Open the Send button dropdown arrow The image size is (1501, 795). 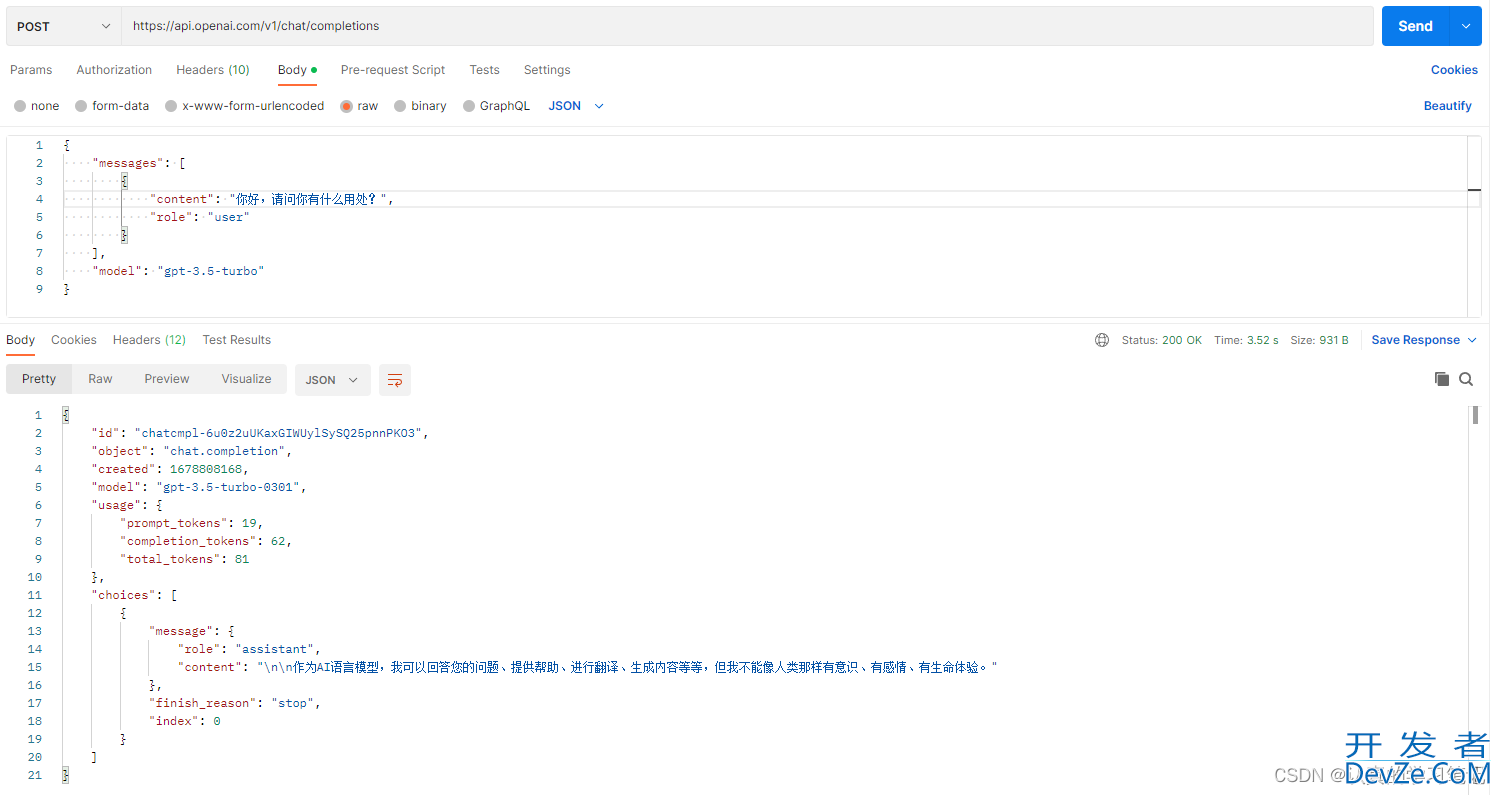(1466, 26)
